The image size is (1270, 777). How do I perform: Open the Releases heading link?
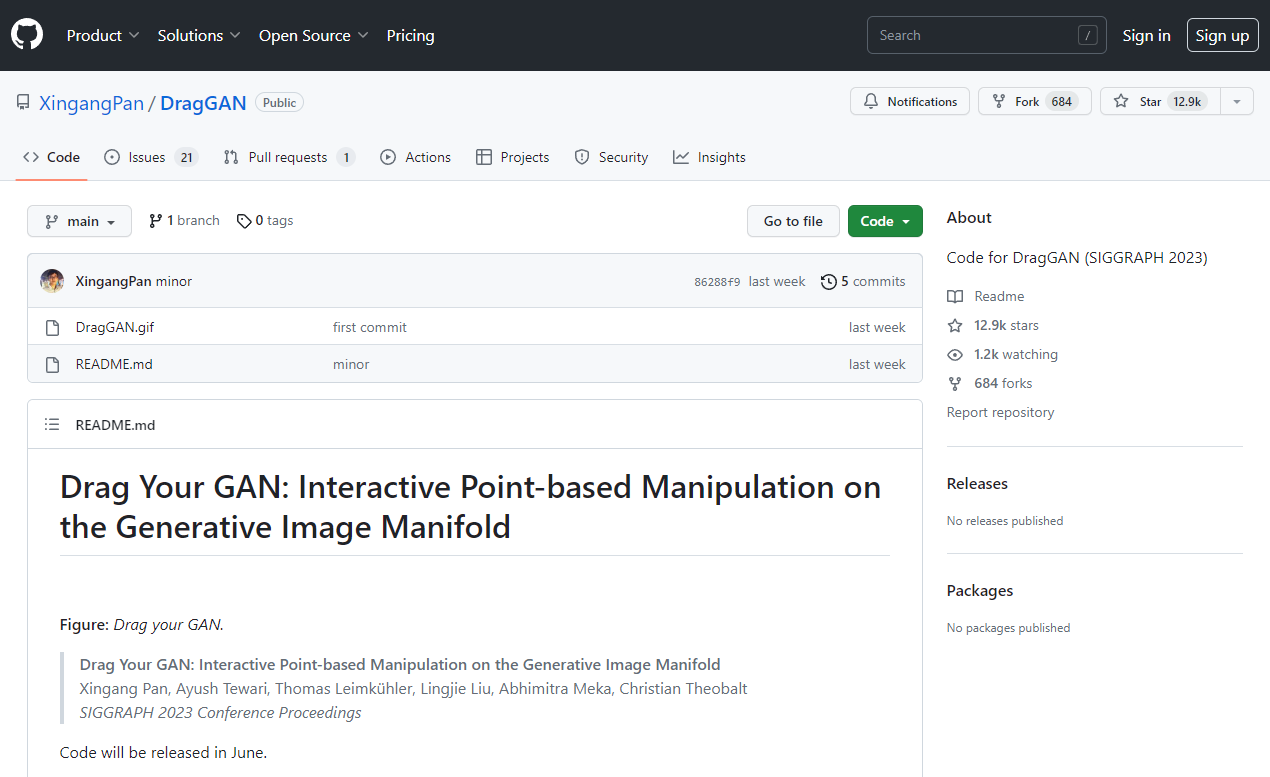[977, 484]
